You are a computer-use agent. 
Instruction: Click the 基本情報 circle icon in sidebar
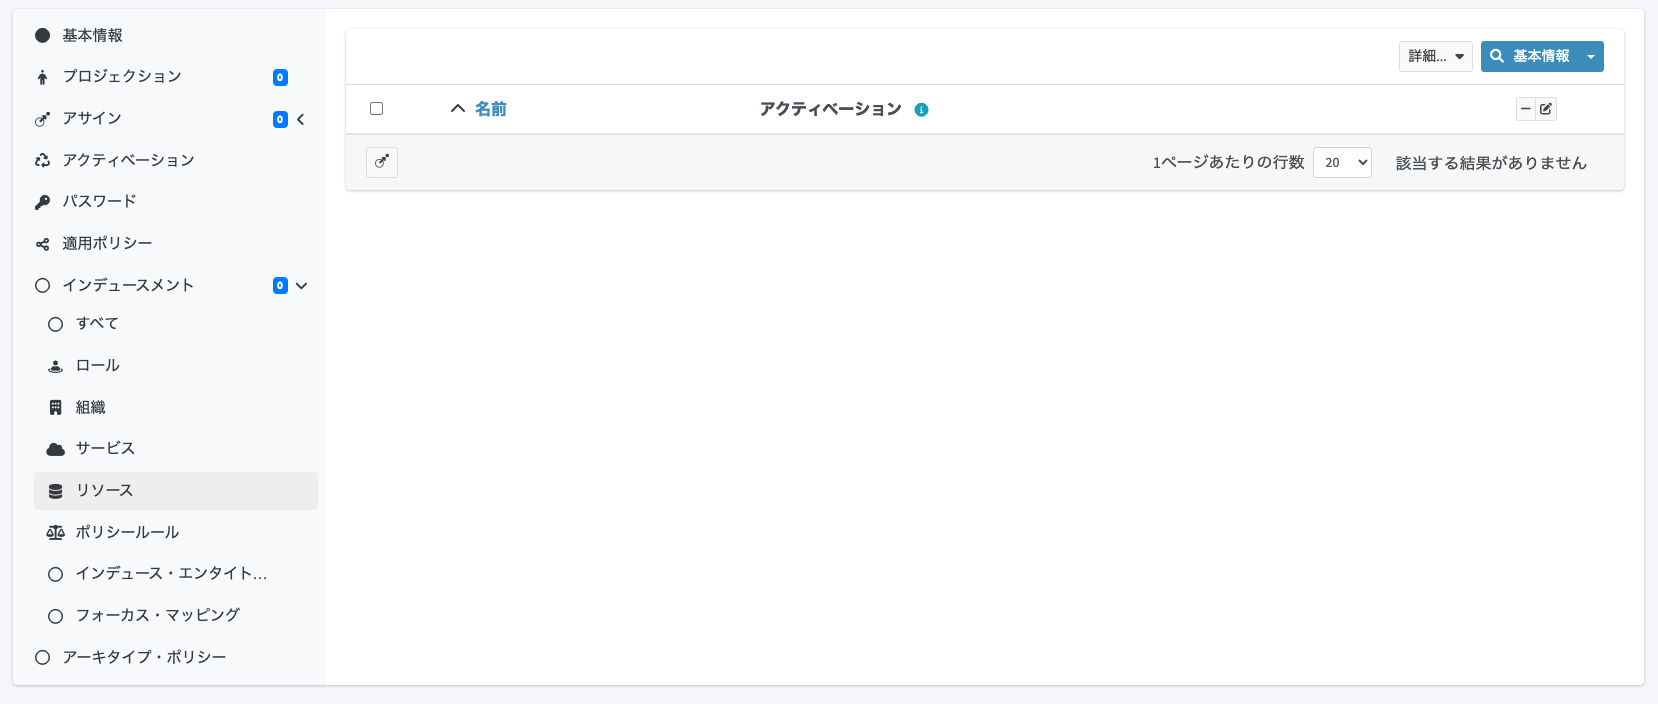coord(42,36)
